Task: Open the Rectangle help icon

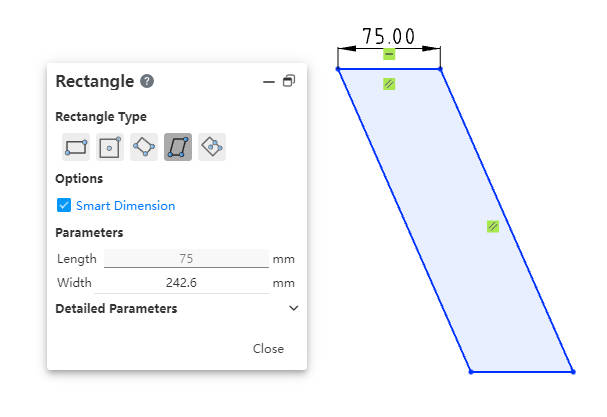Action: click(x=147, y=82)
